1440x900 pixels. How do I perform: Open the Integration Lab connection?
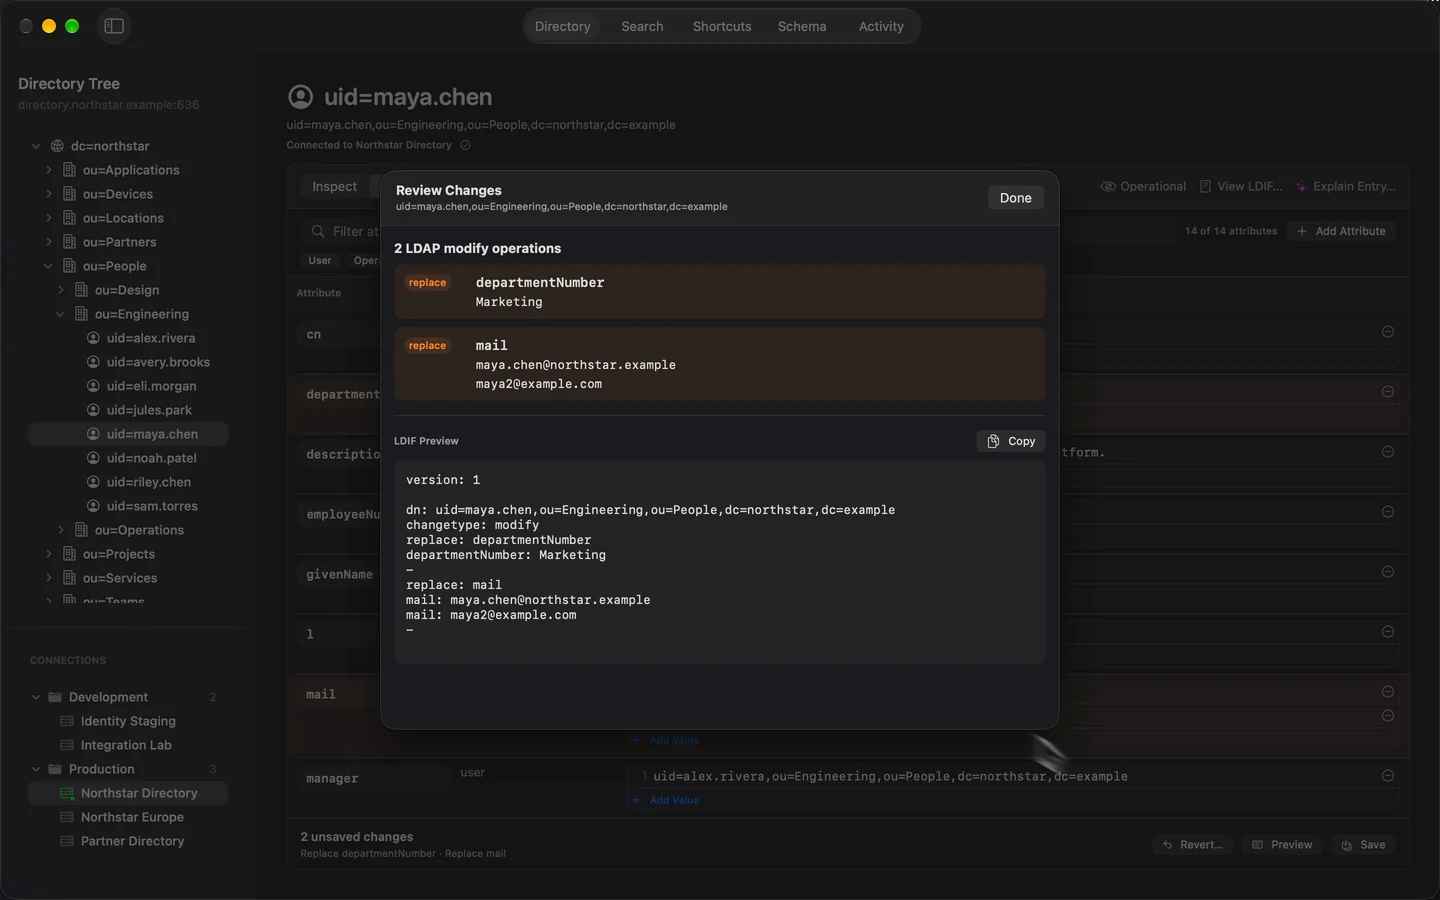point(126,745)
